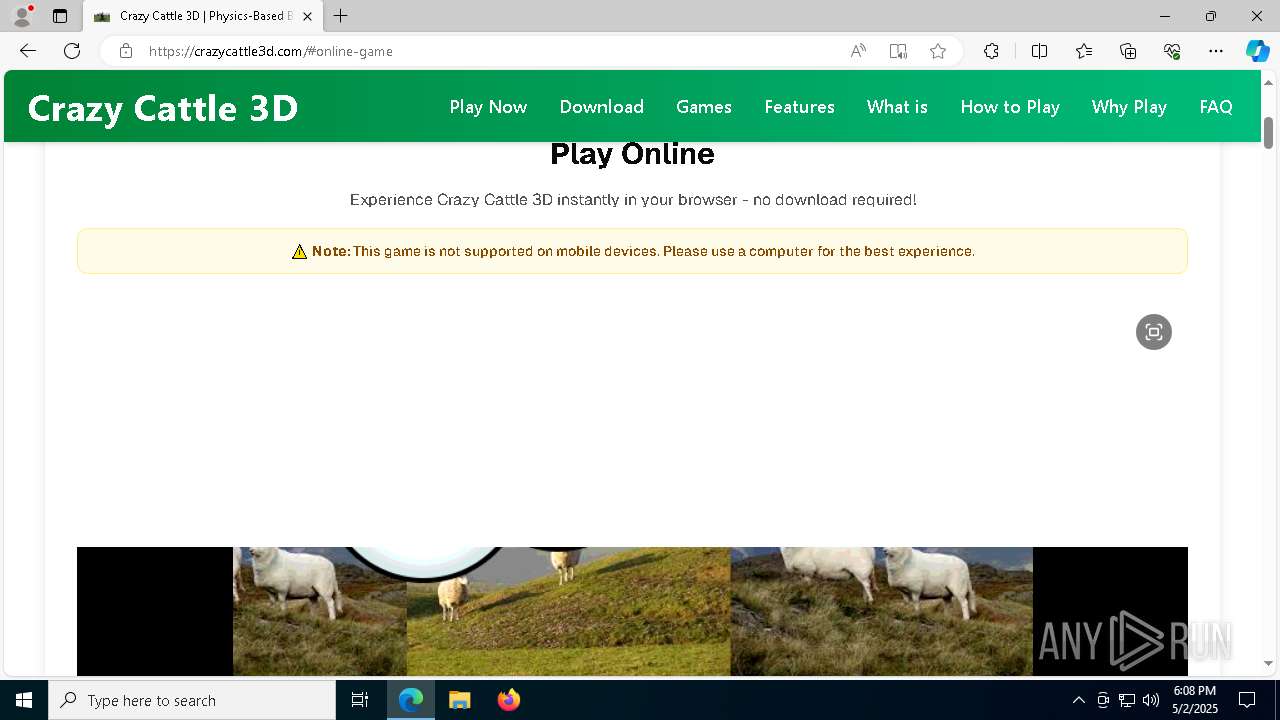Open the Download nav link
1280x720 pixels.
(x=602, y=107)
